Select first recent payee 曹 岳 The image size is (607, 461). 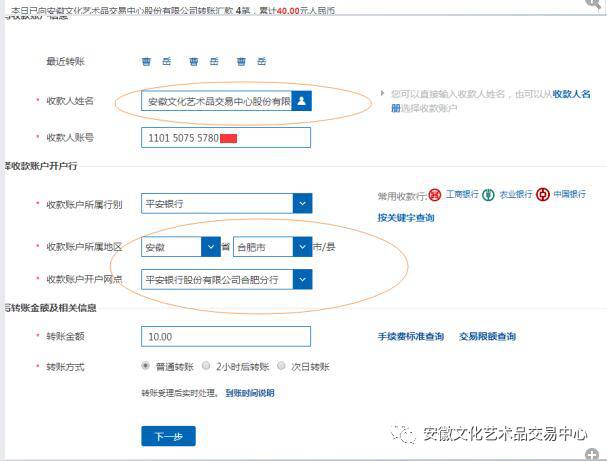[x=156, y=62]
